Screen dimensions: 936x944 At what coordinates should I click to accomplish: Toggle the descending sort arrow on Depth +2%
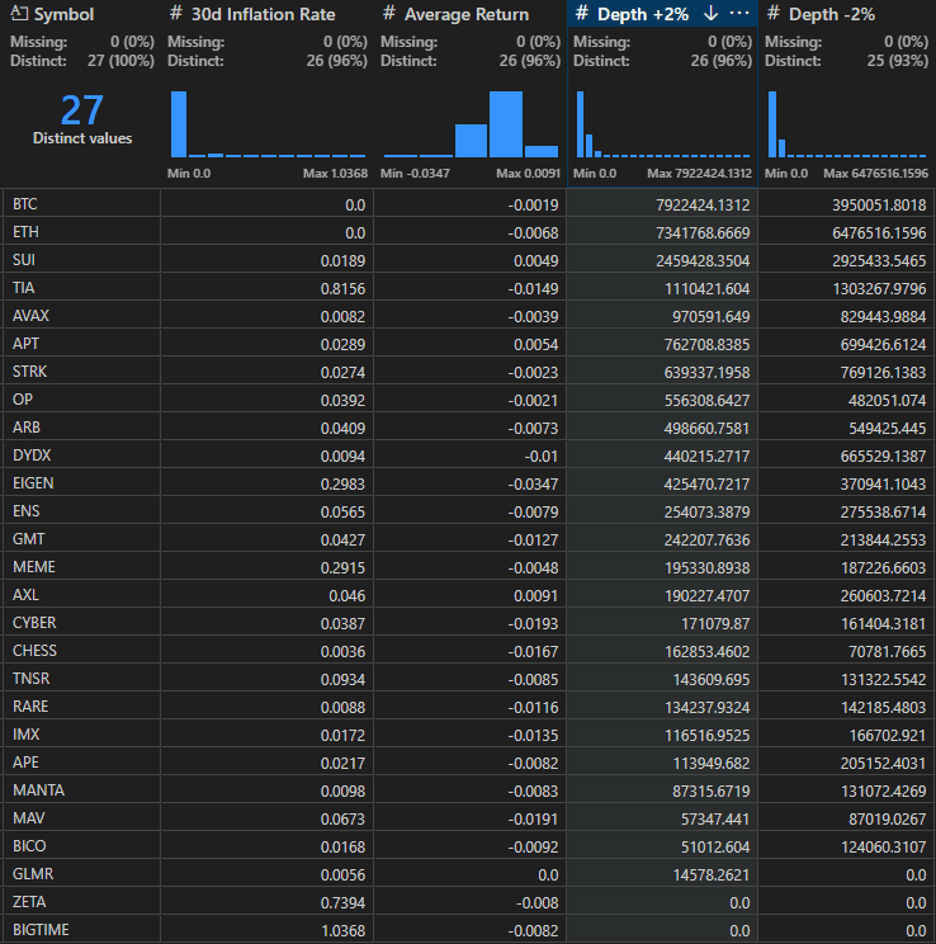coord(711,14)
